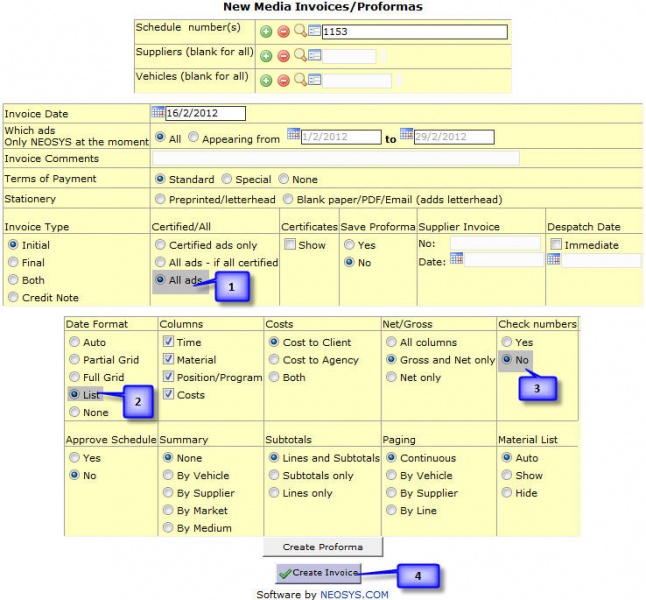
Task: Add a row to Suppliers
Action: tap(266, 56)
